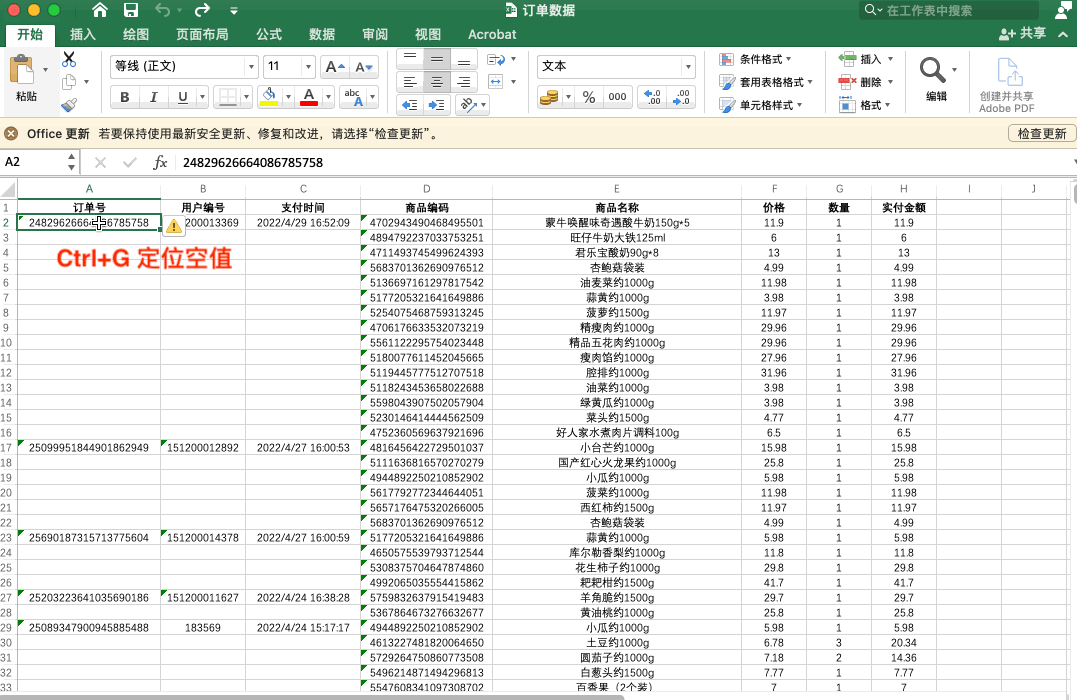Expand the number format combo box
1077x700 pixels.
687,67
